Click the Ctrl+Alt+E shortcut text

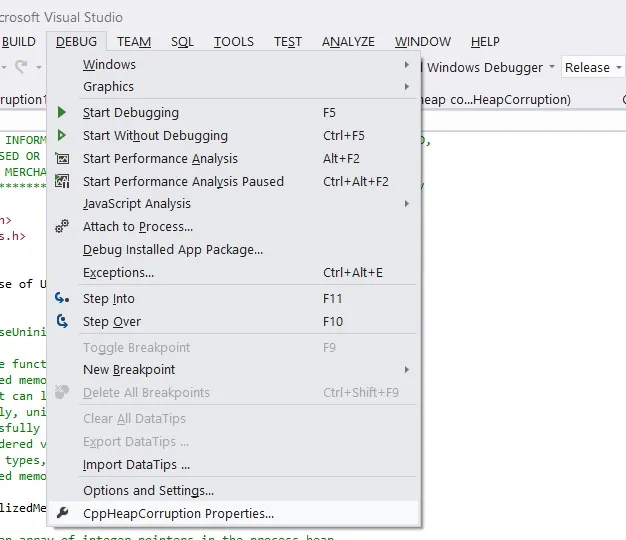click(x=353, y=272)
